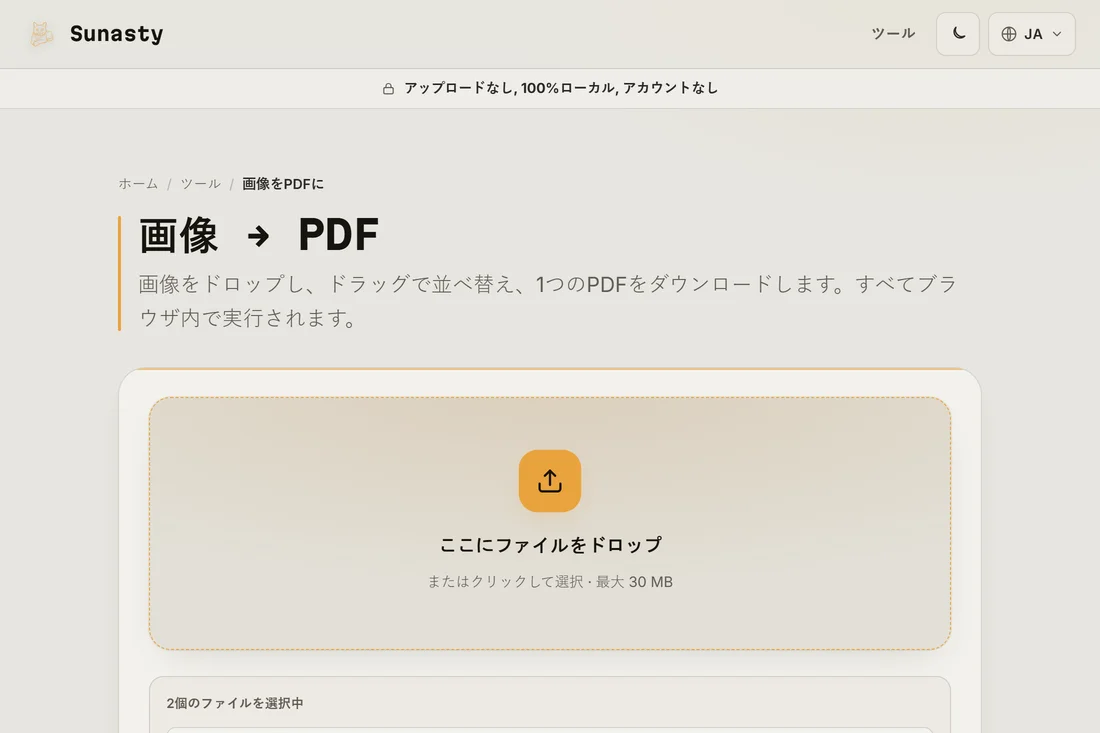Select the アップロードなし, 100%ローカル banner text
This screenshot has height=733, width=1100.
pyautogui.click(x=561, y=88)
